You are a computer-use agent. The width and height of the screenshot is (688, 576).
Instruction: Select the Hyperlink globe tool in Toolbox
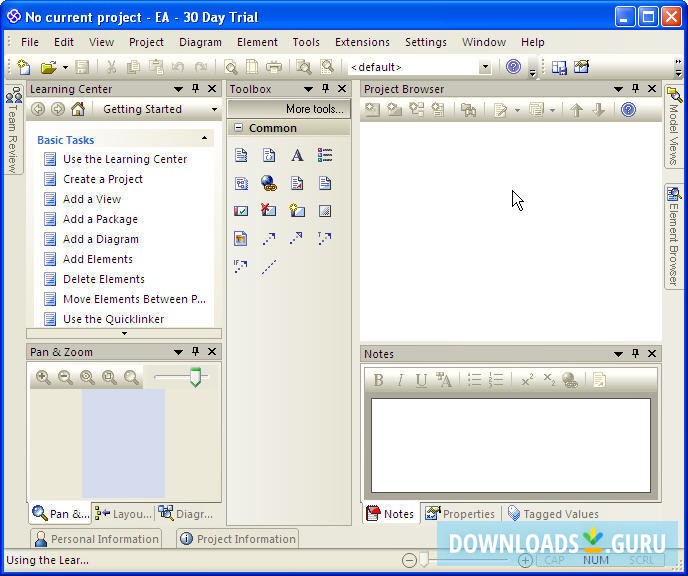pyautogui.click(x=269, y=183)
